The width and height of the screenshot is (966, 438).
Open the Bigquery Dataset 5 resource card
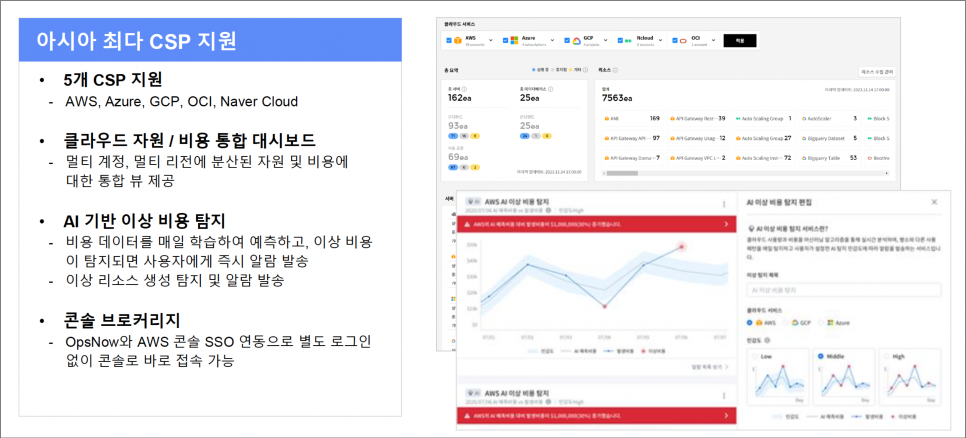(829, 138)
